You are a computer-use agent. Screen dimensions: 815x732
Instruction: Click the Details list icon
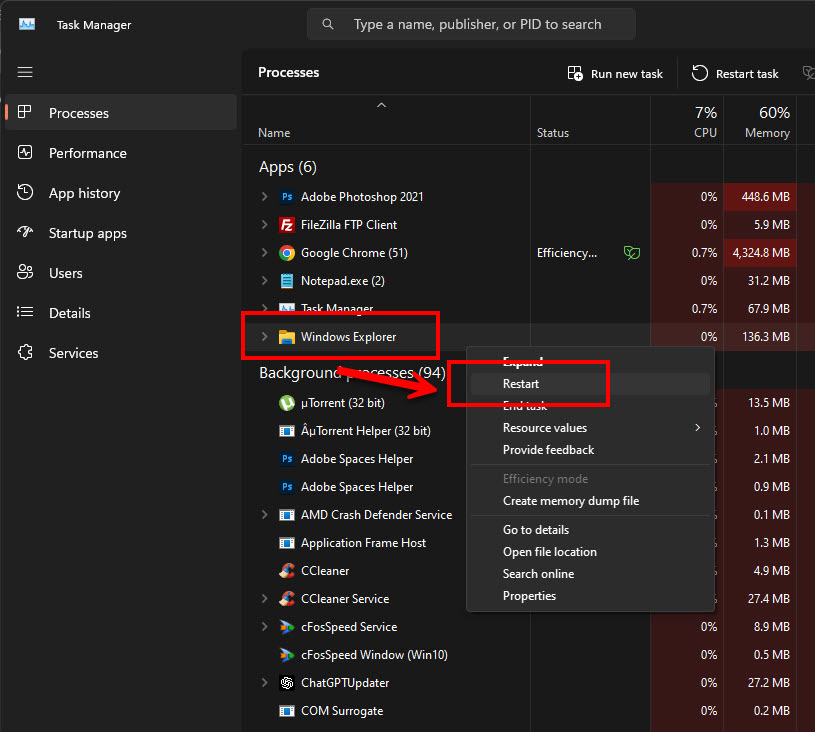[x=25, y=312]
